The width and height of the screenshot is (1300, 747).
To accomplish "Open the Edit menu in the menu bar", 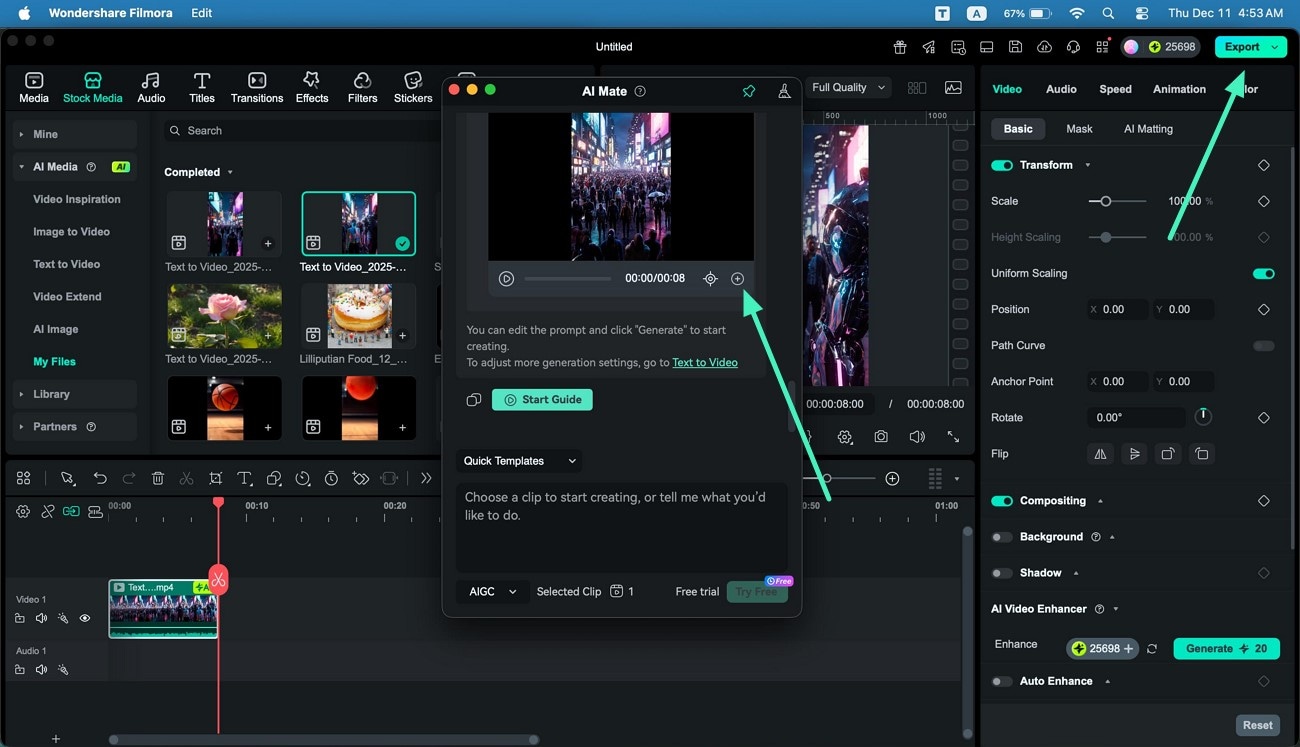I will [x=200, y=13].
